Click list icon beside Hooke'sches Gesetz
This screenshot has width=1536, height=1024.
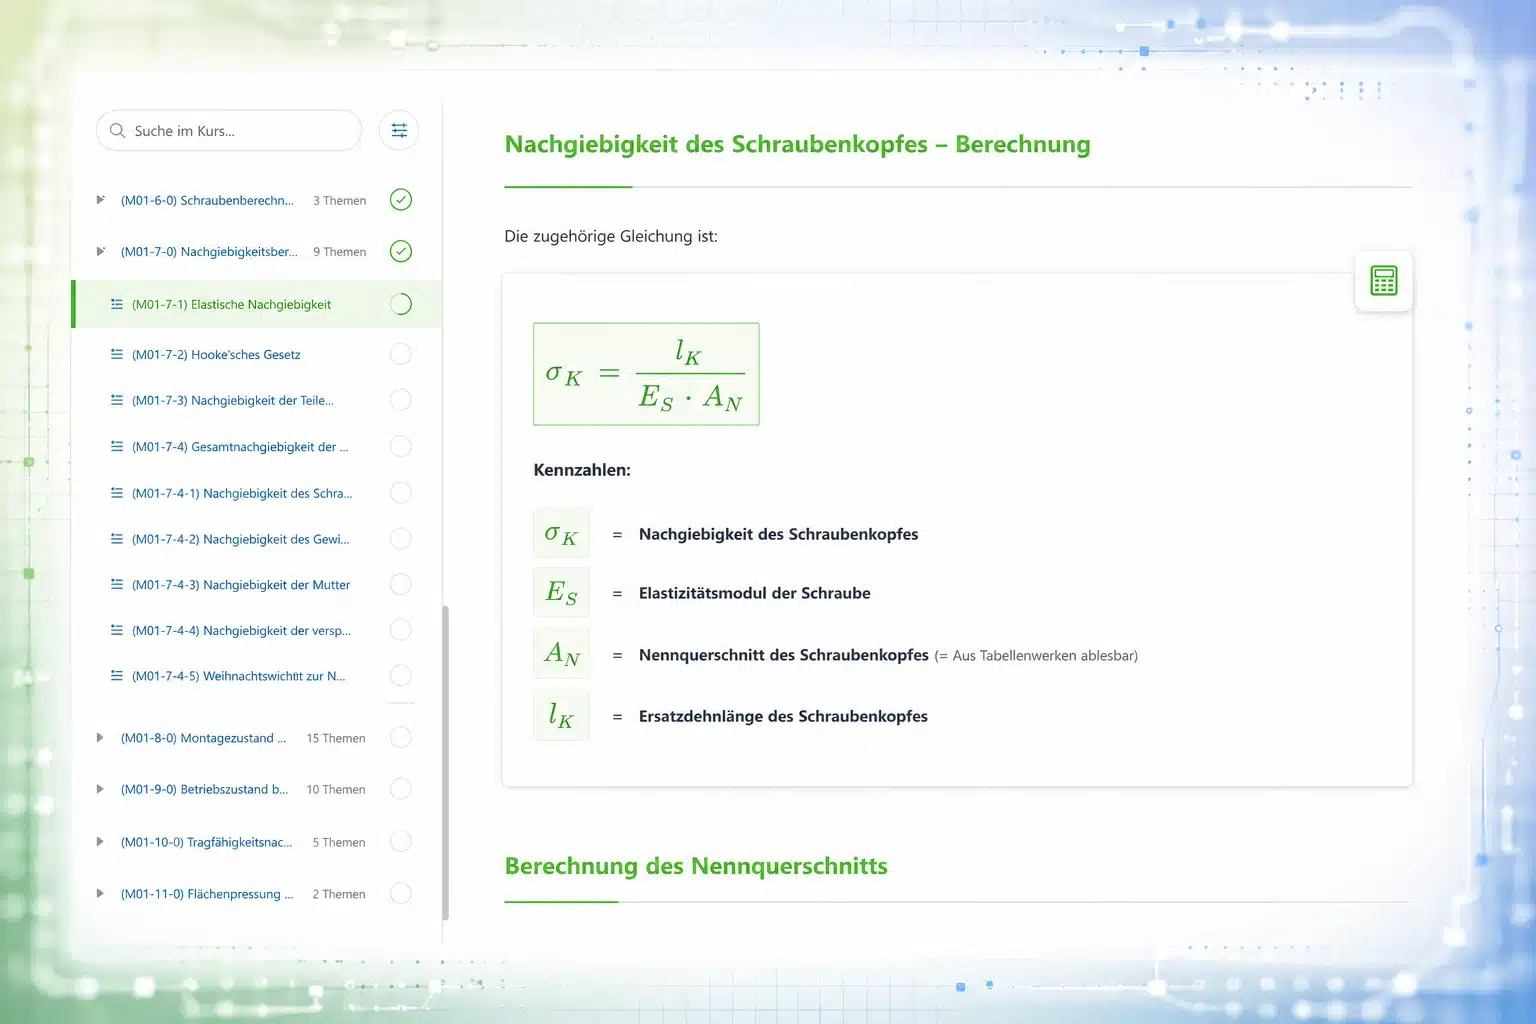tap(117, 354)
